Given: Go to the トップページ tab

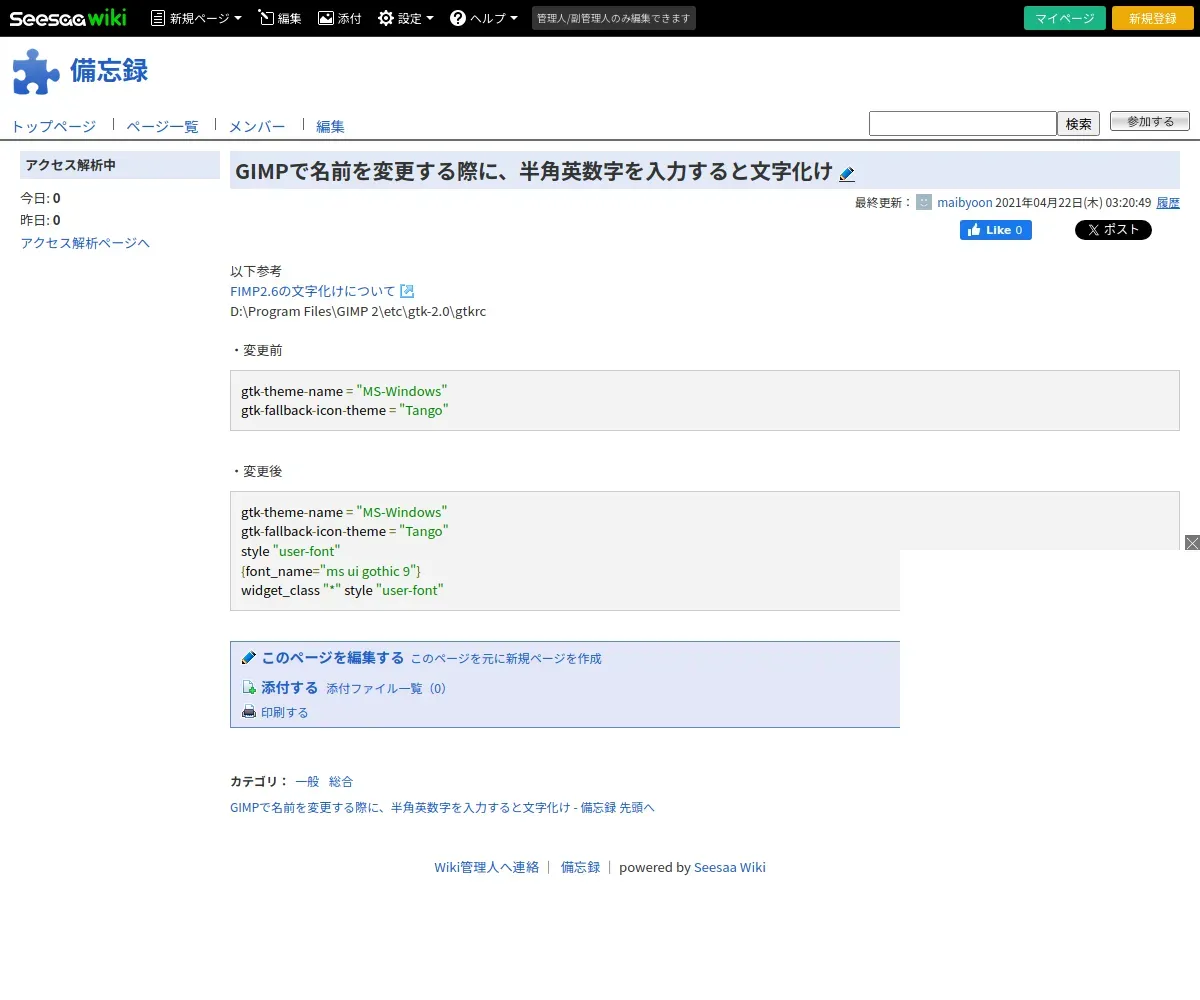Looking at the screenshot, I should pyautogui.click(x=54, y=126).
